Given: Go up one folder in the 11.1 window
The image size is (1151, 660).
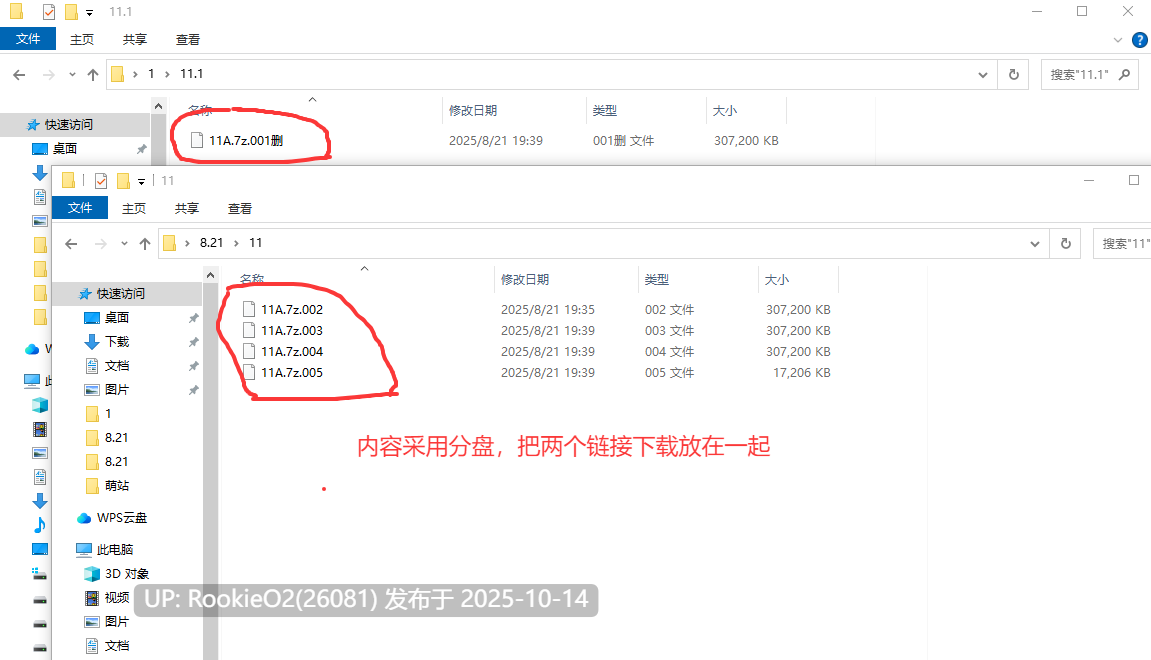Looking at the screenshot, I should pyautogui.click(x=92, y=75).
